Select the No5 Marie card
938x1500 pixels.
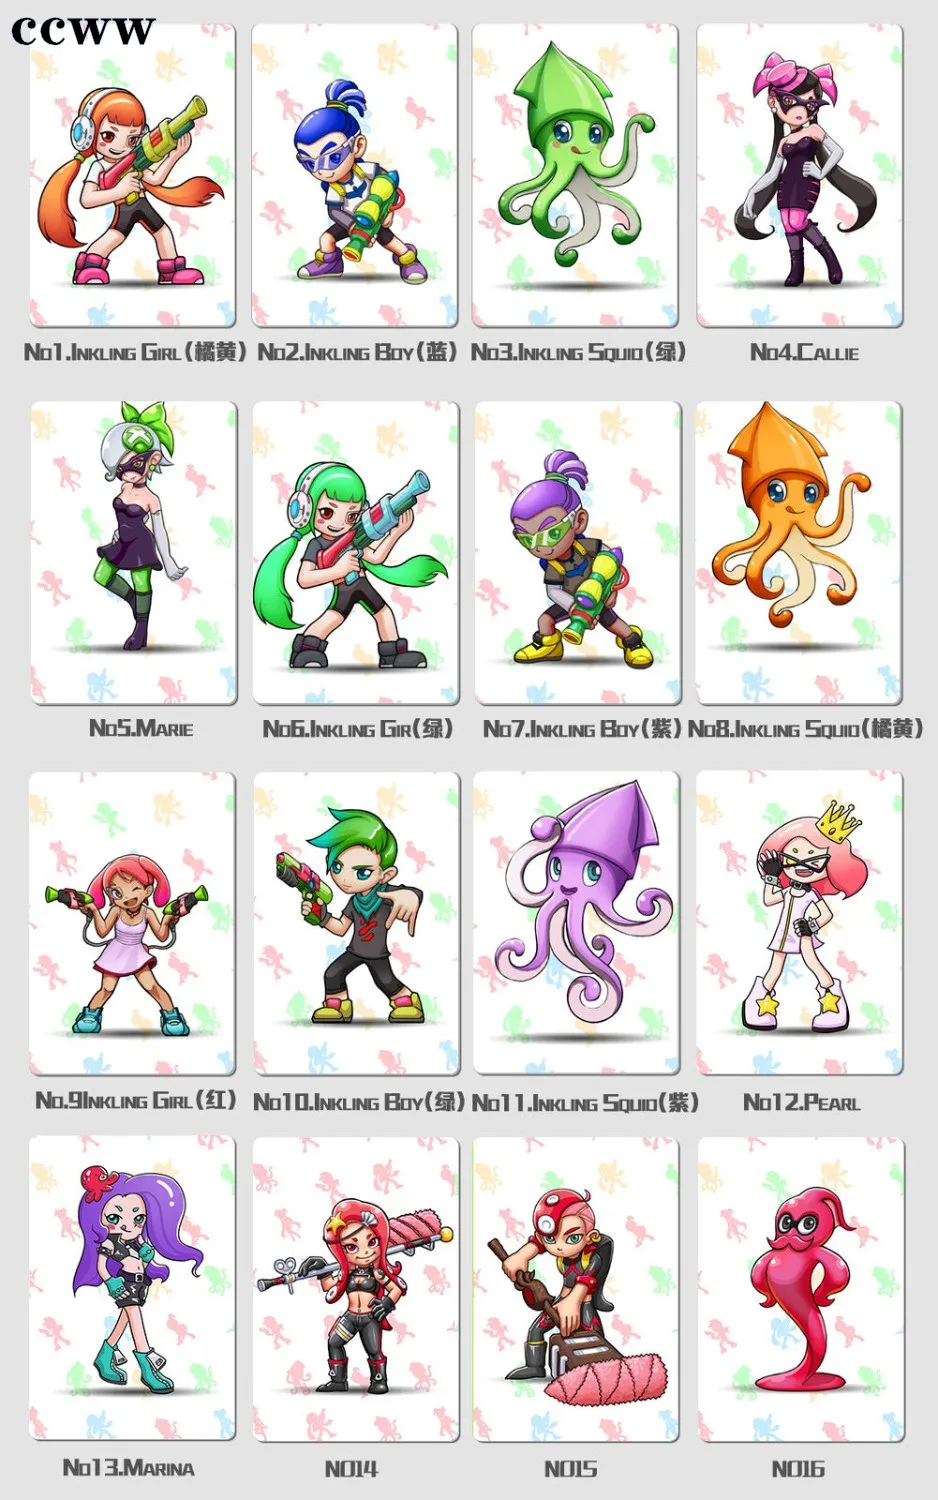coord(134,553)
